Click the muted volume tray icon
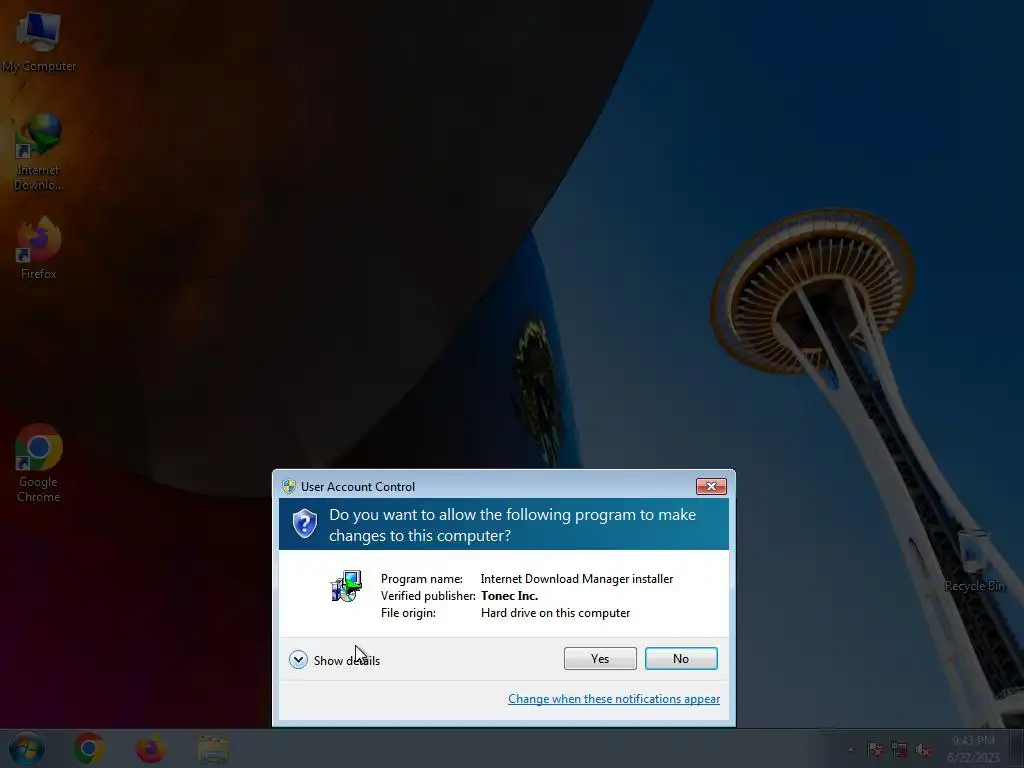Screen dimensions: 1024x768 [x=923, y=749]
